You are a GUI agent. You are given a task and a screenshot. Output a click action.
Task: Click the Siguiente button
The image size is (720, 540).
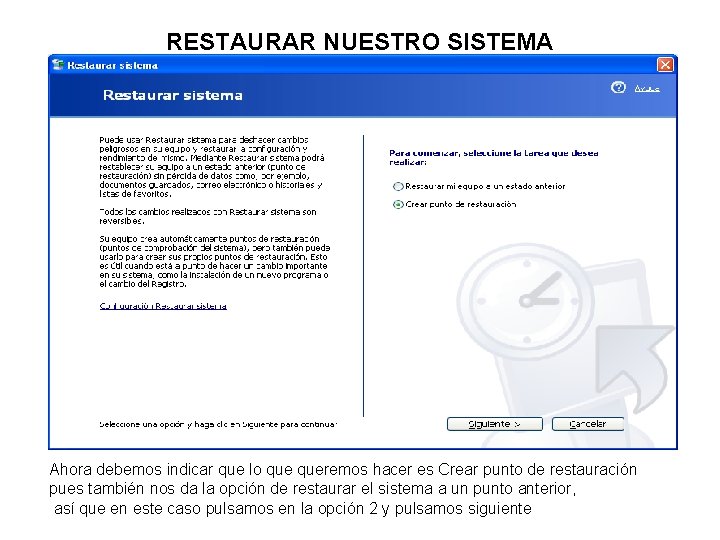(495, 424)
